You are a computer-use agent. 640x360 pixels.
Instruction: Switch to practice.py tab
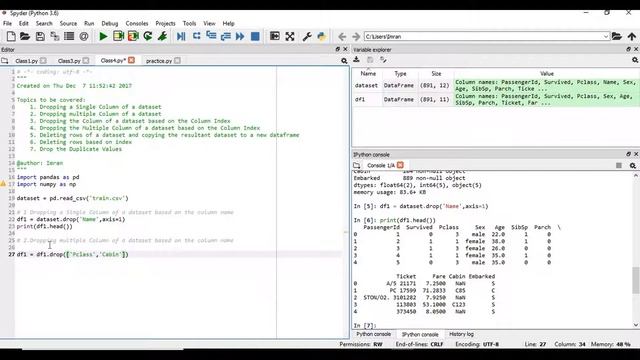[x=159, y=61]
